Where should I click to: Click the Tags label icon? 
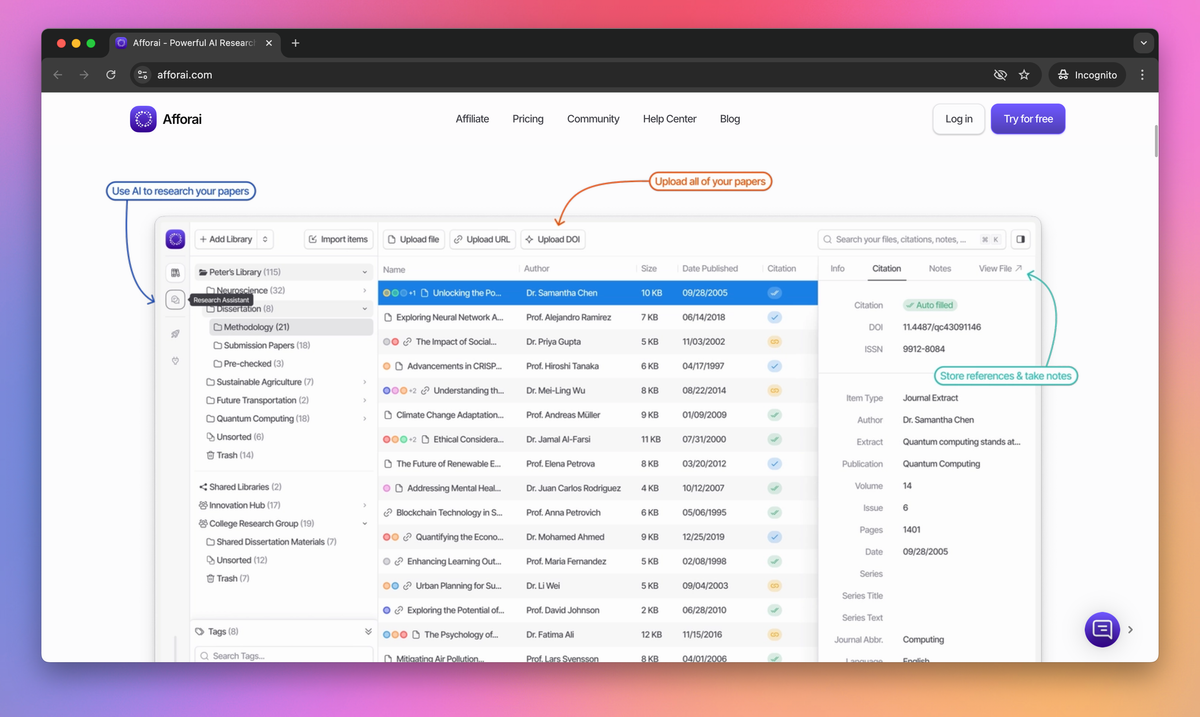[x=200, y=632]
